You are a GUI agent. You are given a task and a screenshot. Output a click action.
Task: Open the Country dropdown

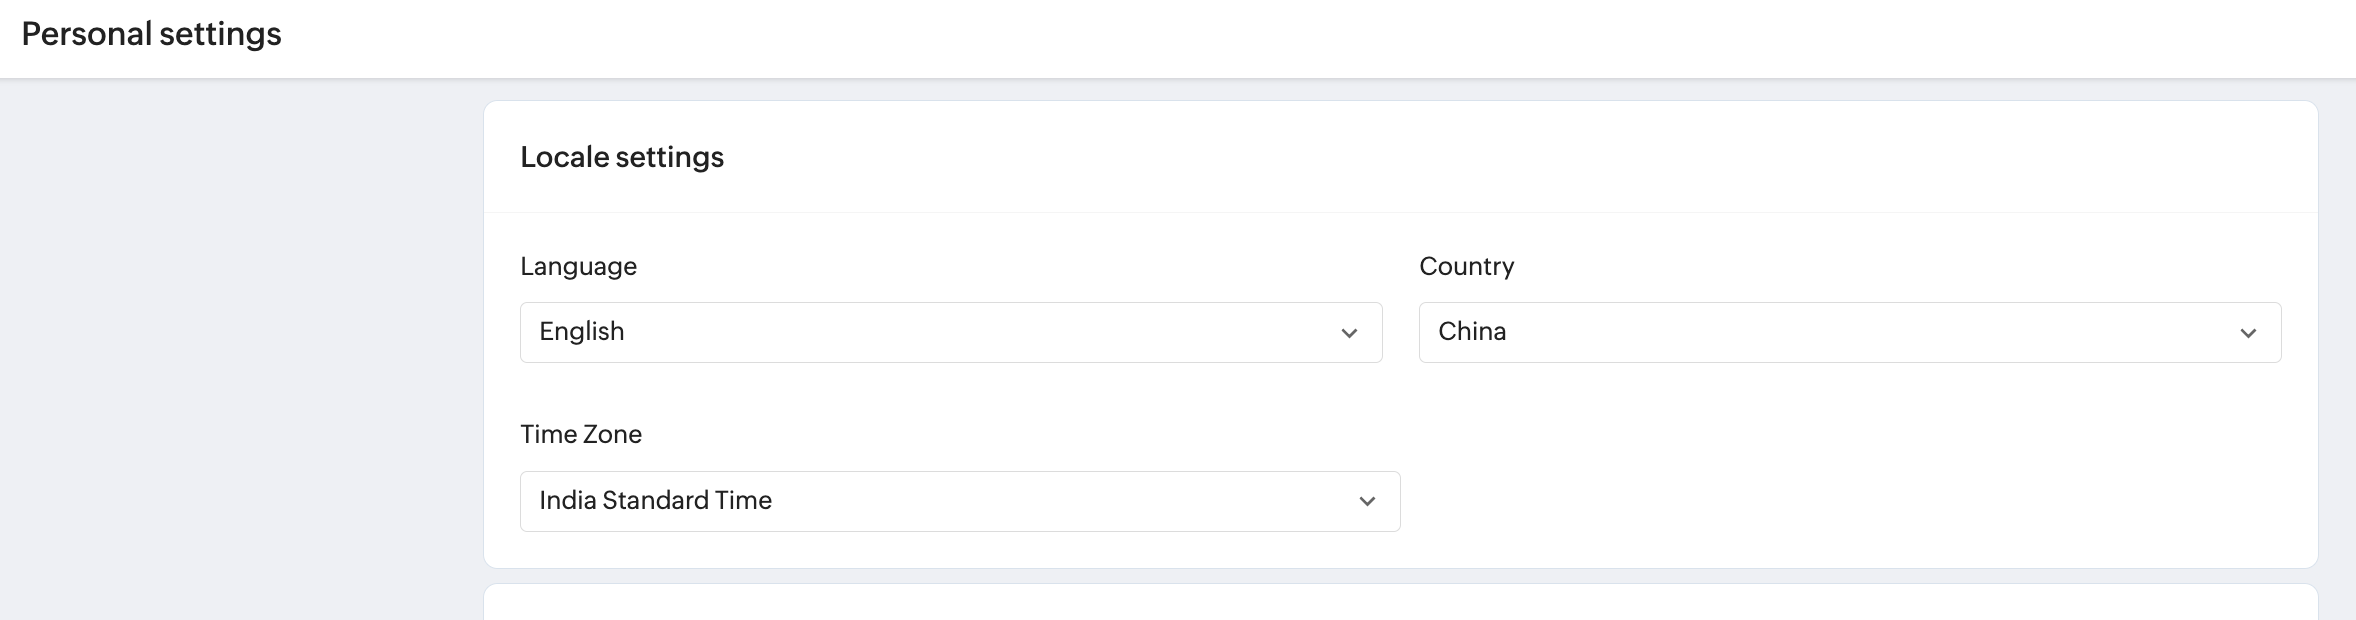(x=1849, y=332)
